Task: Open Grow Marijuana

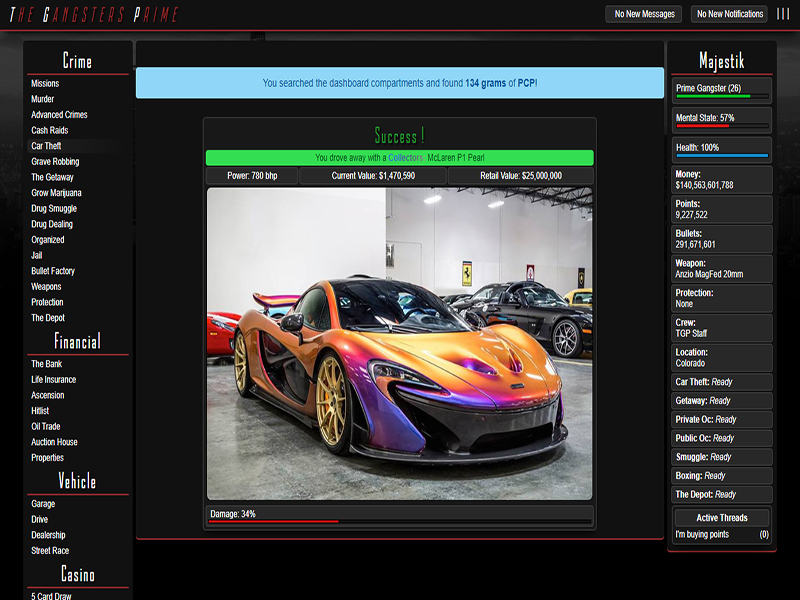Action: [x=56, y=193]
